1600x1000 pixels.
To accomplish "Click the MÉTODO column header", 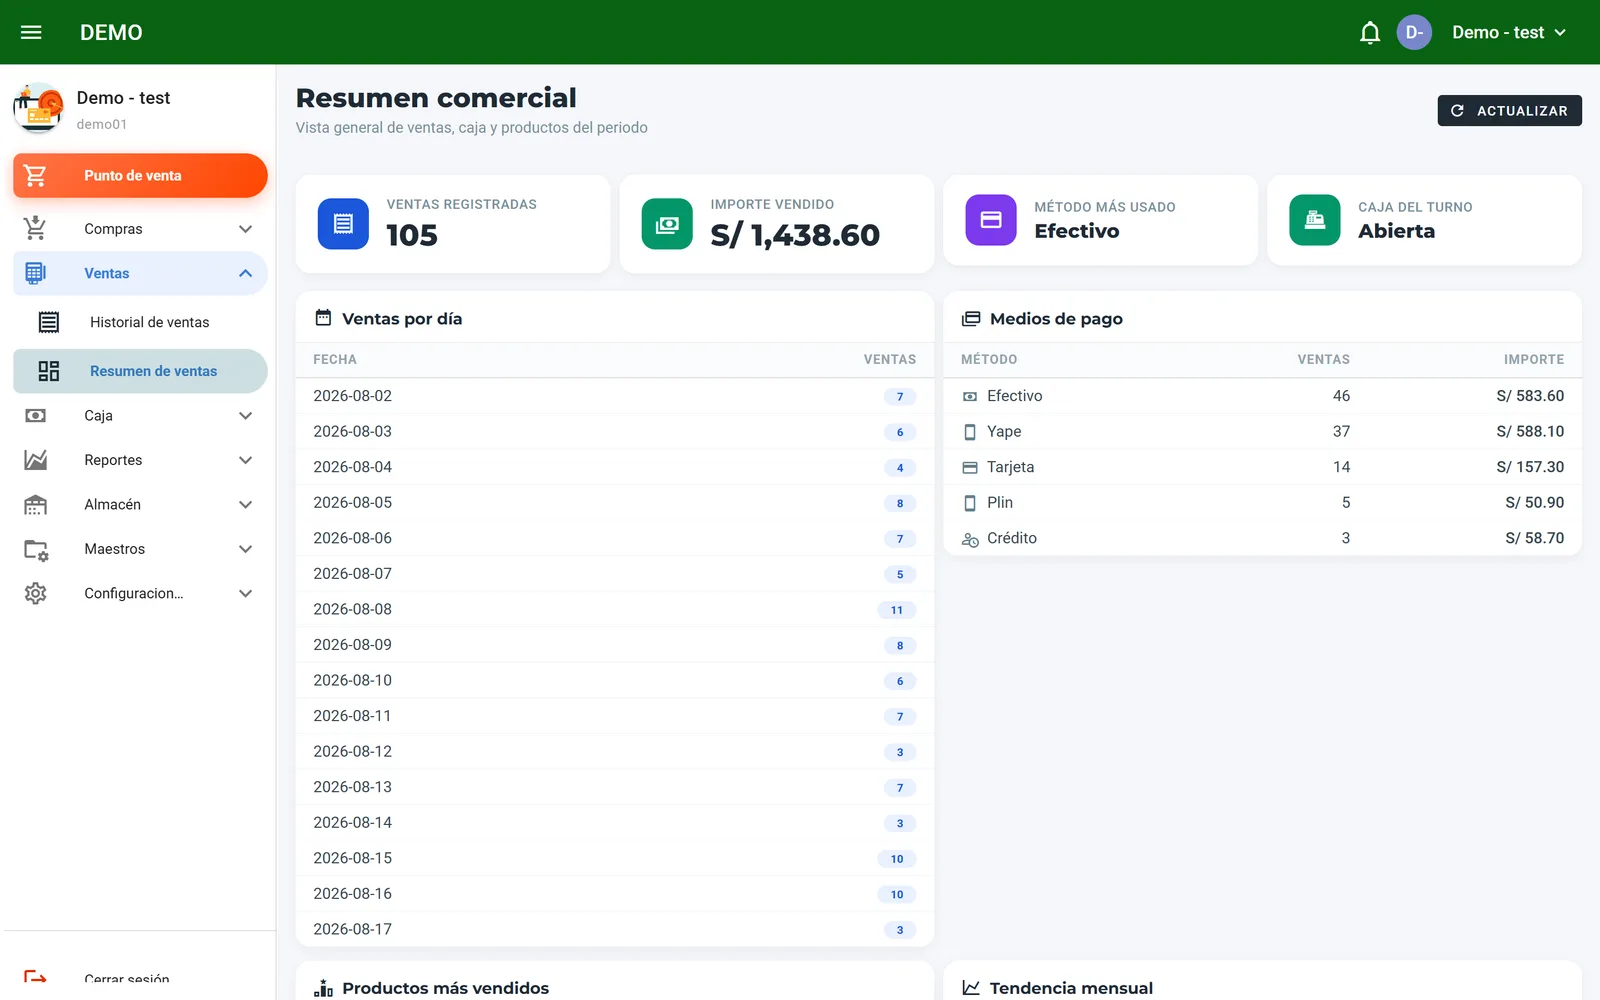I will click(989, 360).
